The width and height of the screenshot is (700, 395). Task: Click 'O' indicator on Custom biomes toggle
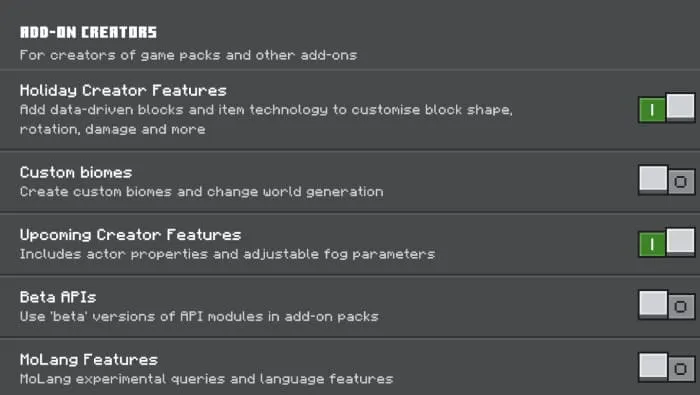(x=681, y=182)
